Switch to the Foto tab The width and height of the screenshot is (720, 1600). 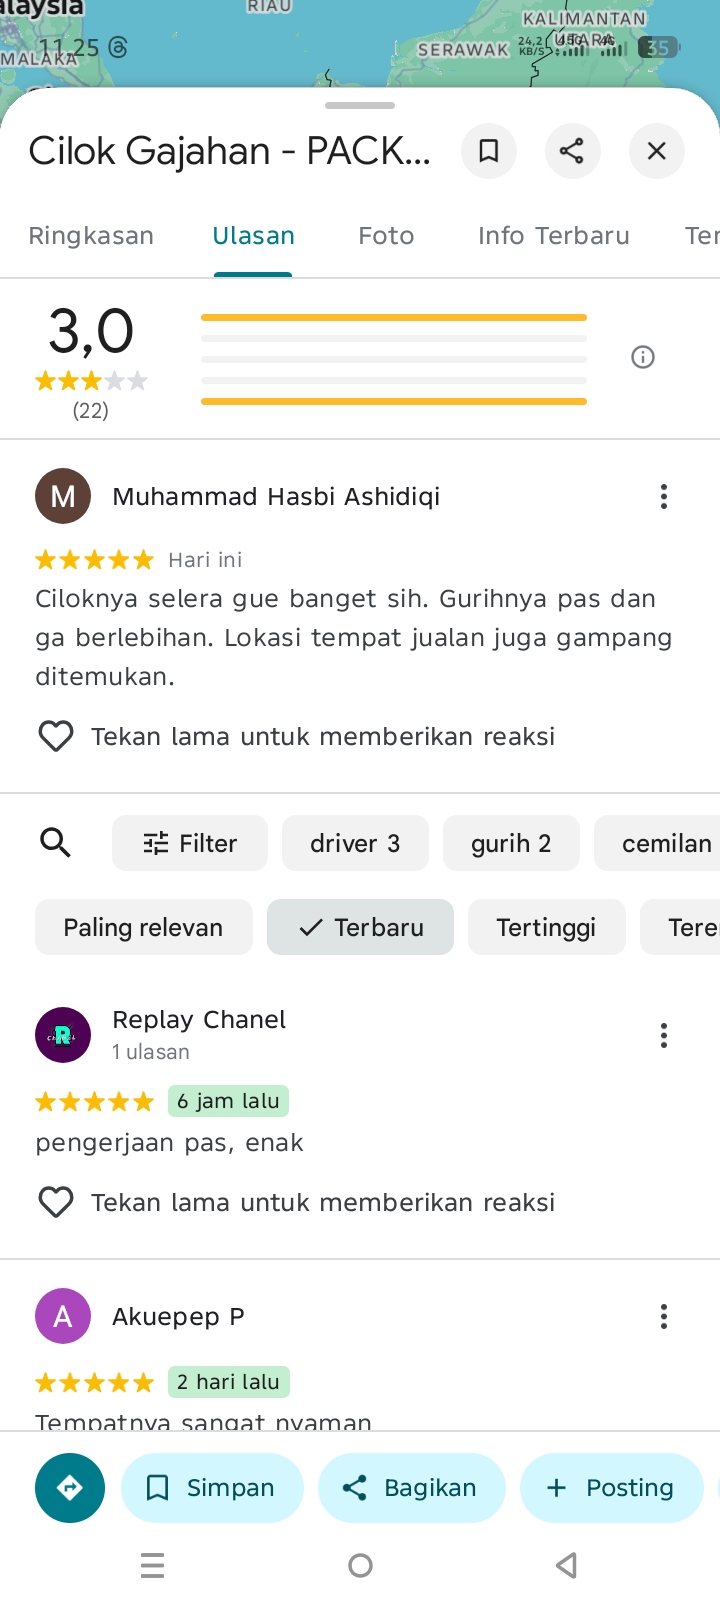click(386, 236)
